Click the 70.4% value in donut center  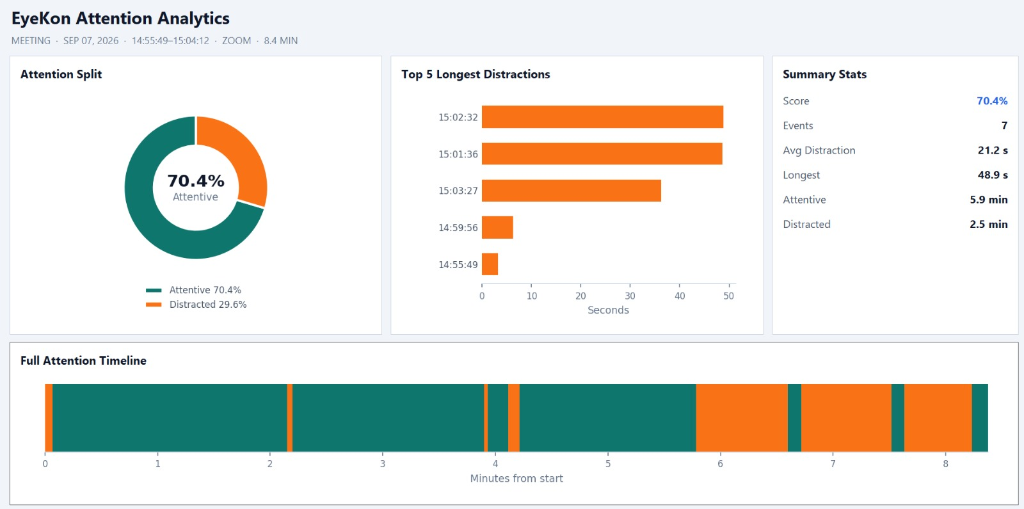point(196,181)
